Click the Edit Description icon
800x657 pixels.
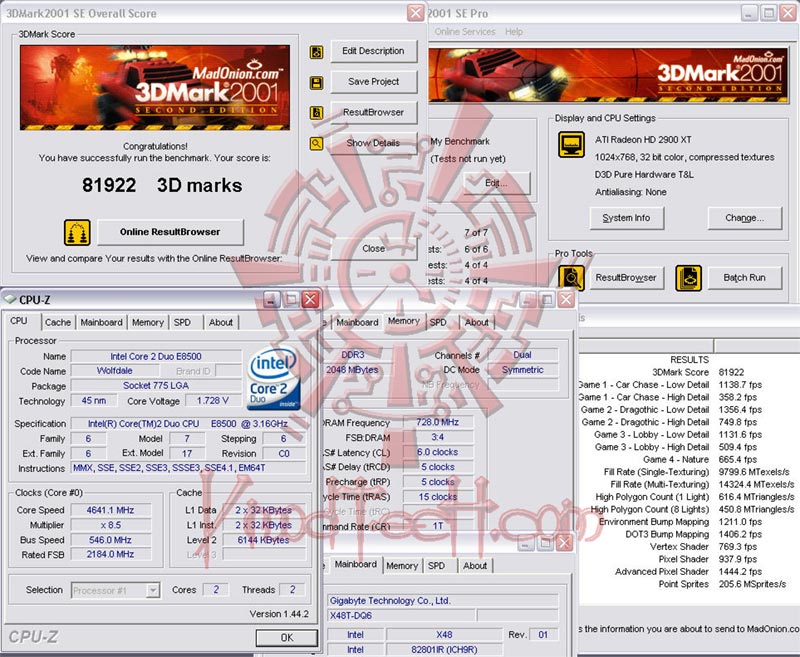tap(316, 52)
